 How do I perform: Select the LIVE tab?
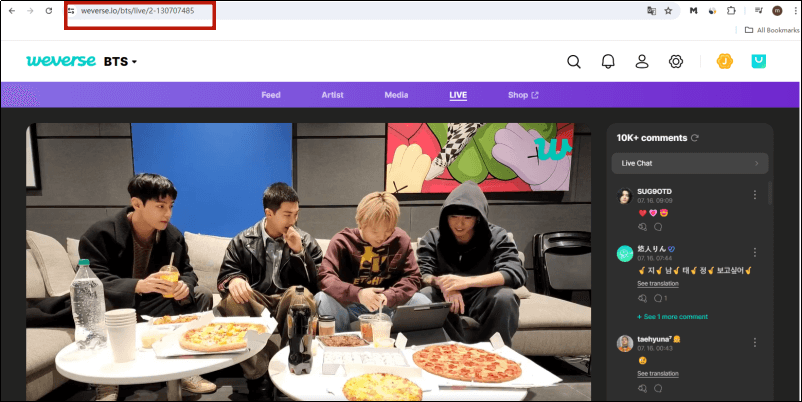coord(458,95)
